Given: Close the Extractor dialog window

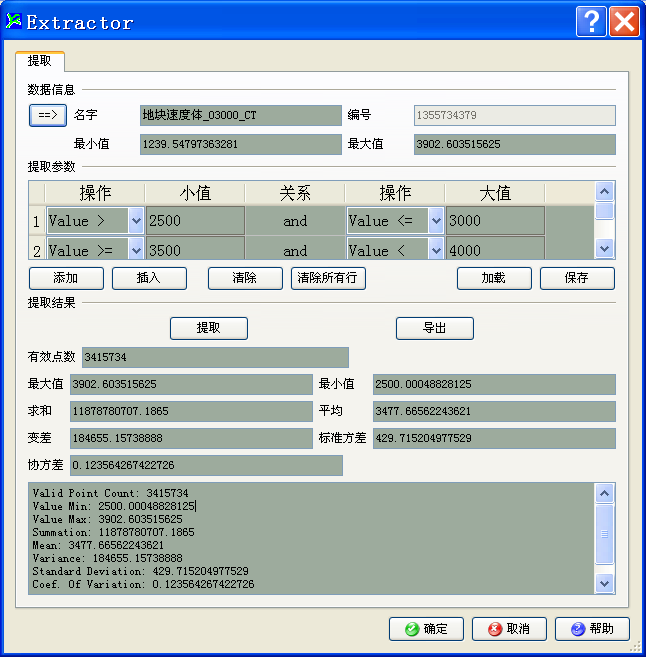Looking at the screenshot, I should [x=624, y=22].
